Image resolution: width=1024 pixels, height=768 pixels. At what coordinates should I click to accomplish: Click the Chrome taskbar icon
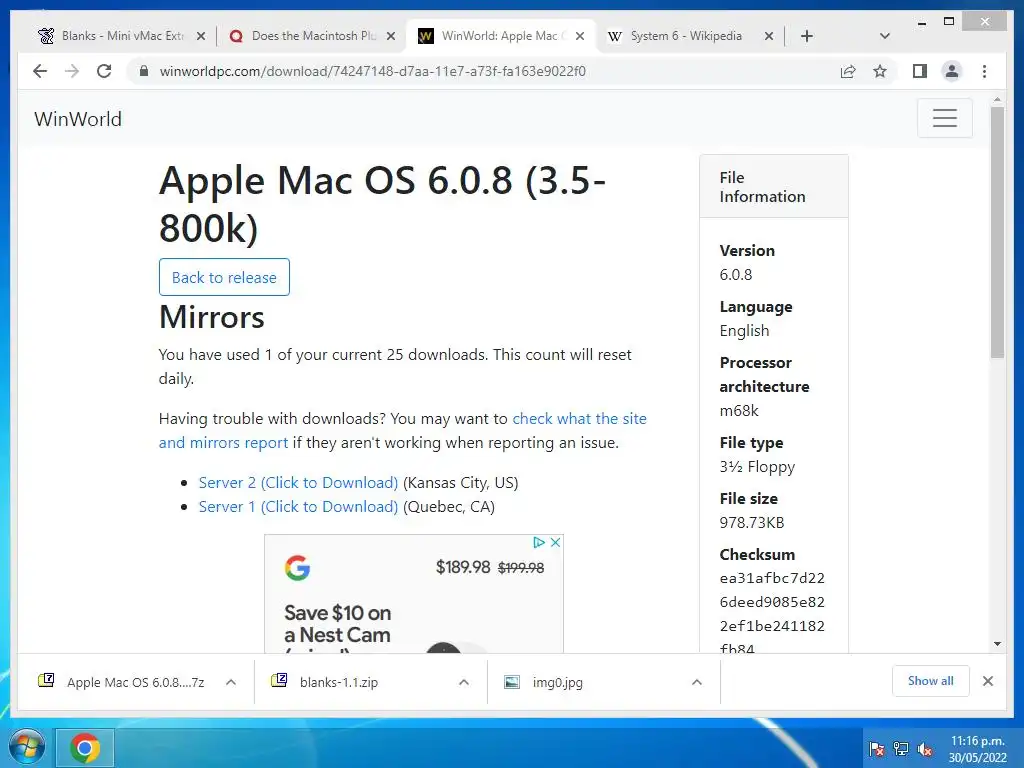tap(85, 748)
